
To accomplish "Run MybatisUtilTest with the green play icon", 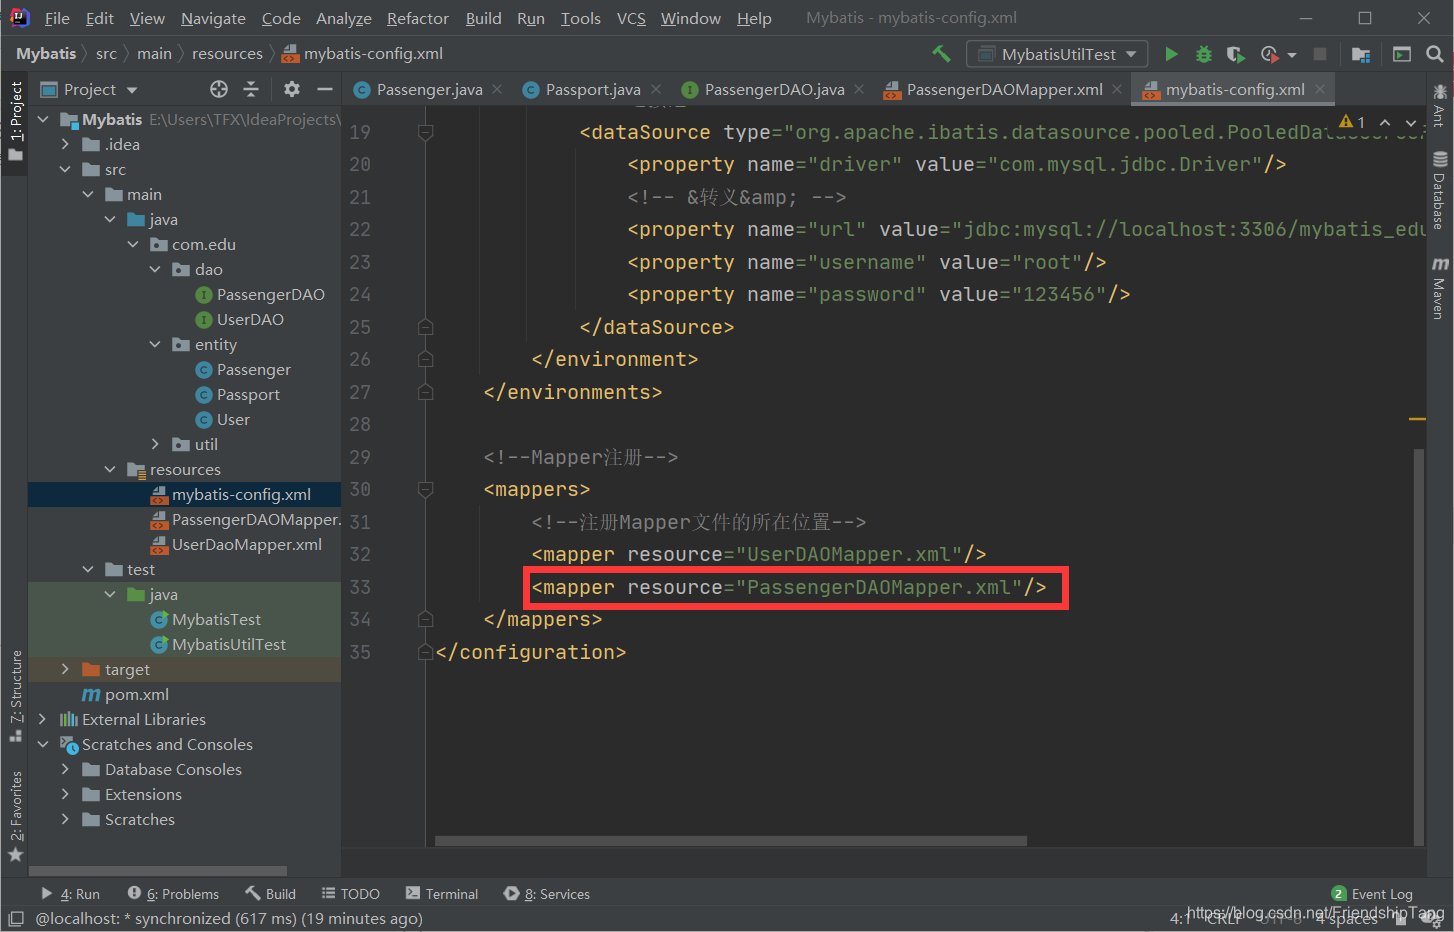I will (x=1171, y=54).
